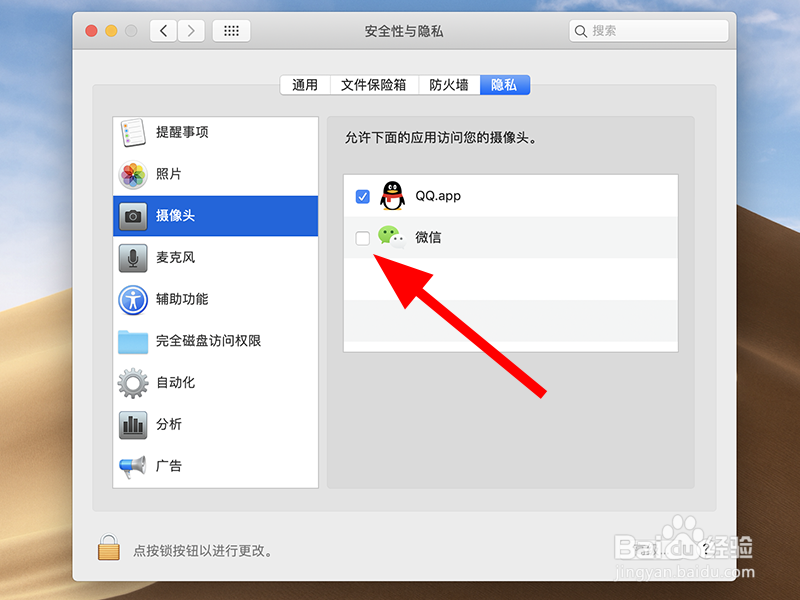Switch to the 通用 tab
The width and height of the screenshot is (800, 600).
(305, 85)
